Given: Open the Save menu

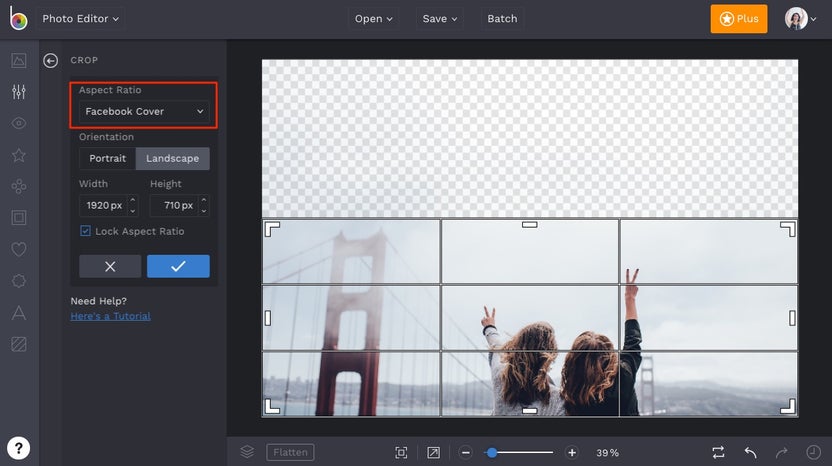Looking at the screenshot, I should (439, 19).
